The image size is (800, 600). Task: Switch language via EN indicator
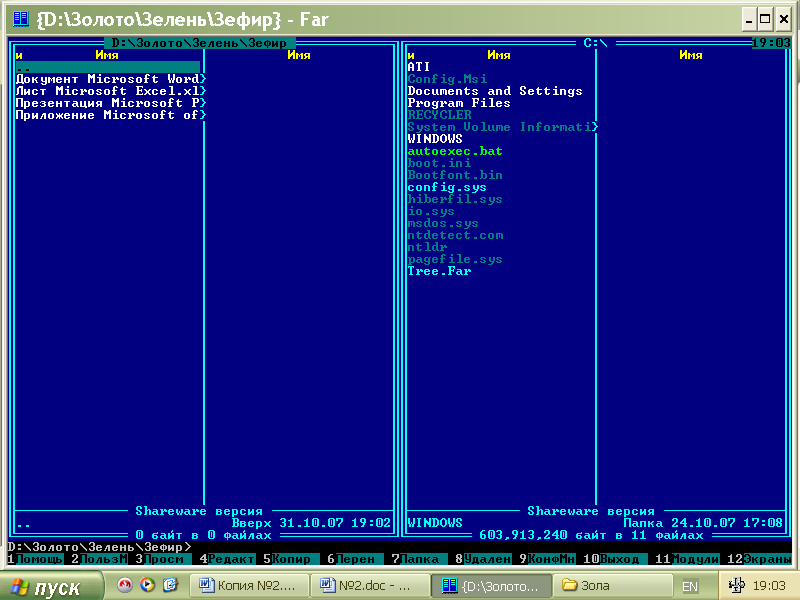coord(690,586)
